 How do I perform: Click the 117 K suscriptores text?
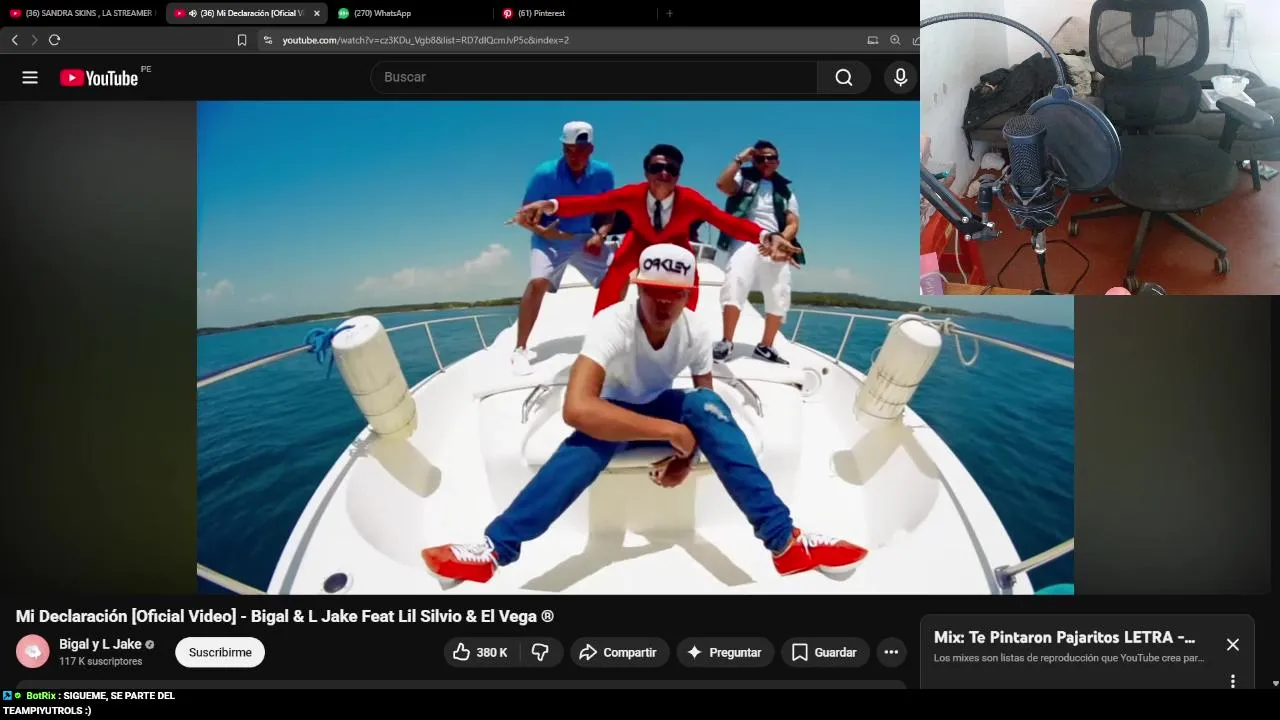[100, 661]
